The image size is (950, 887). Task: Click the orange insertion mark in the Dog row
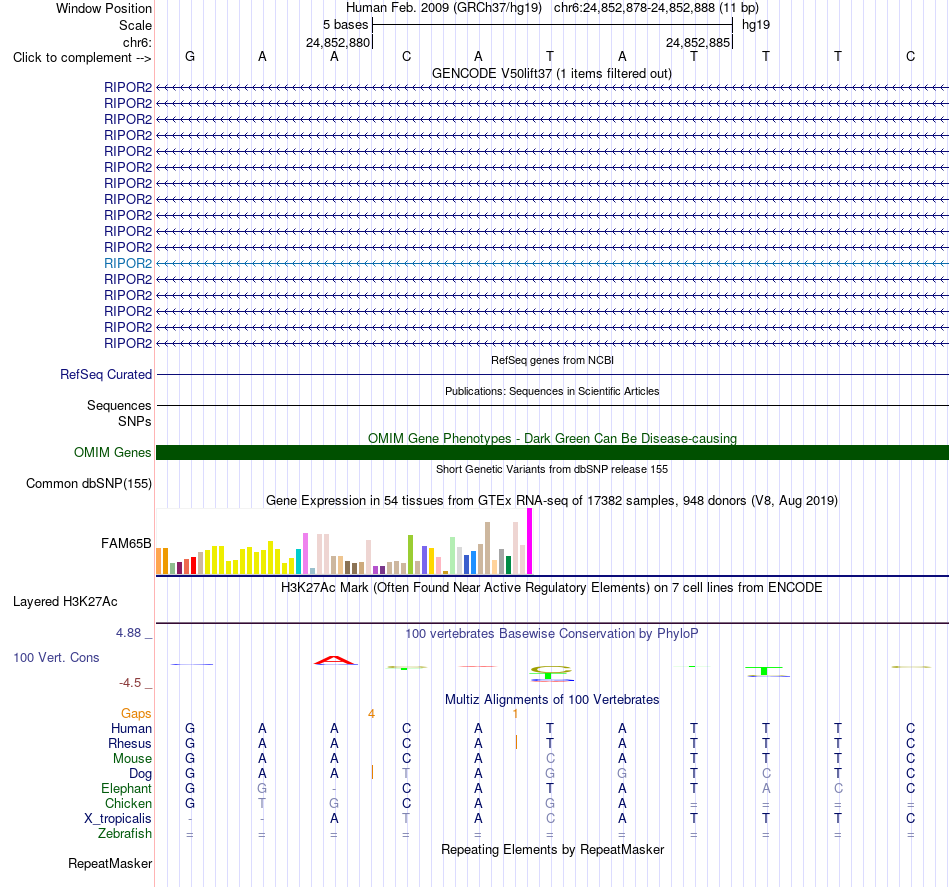[372, 772]
